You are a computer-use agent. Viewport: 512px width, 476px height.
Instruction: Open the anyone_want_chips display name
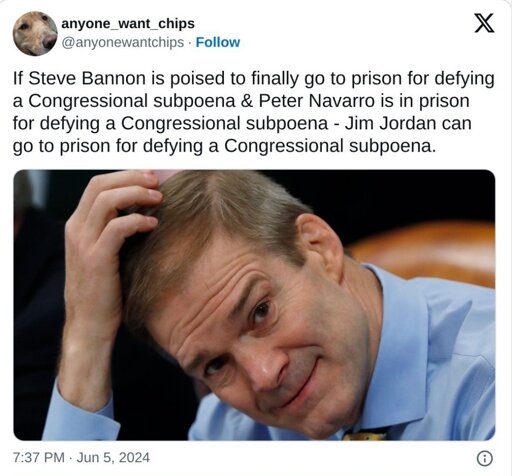(128, 24)
